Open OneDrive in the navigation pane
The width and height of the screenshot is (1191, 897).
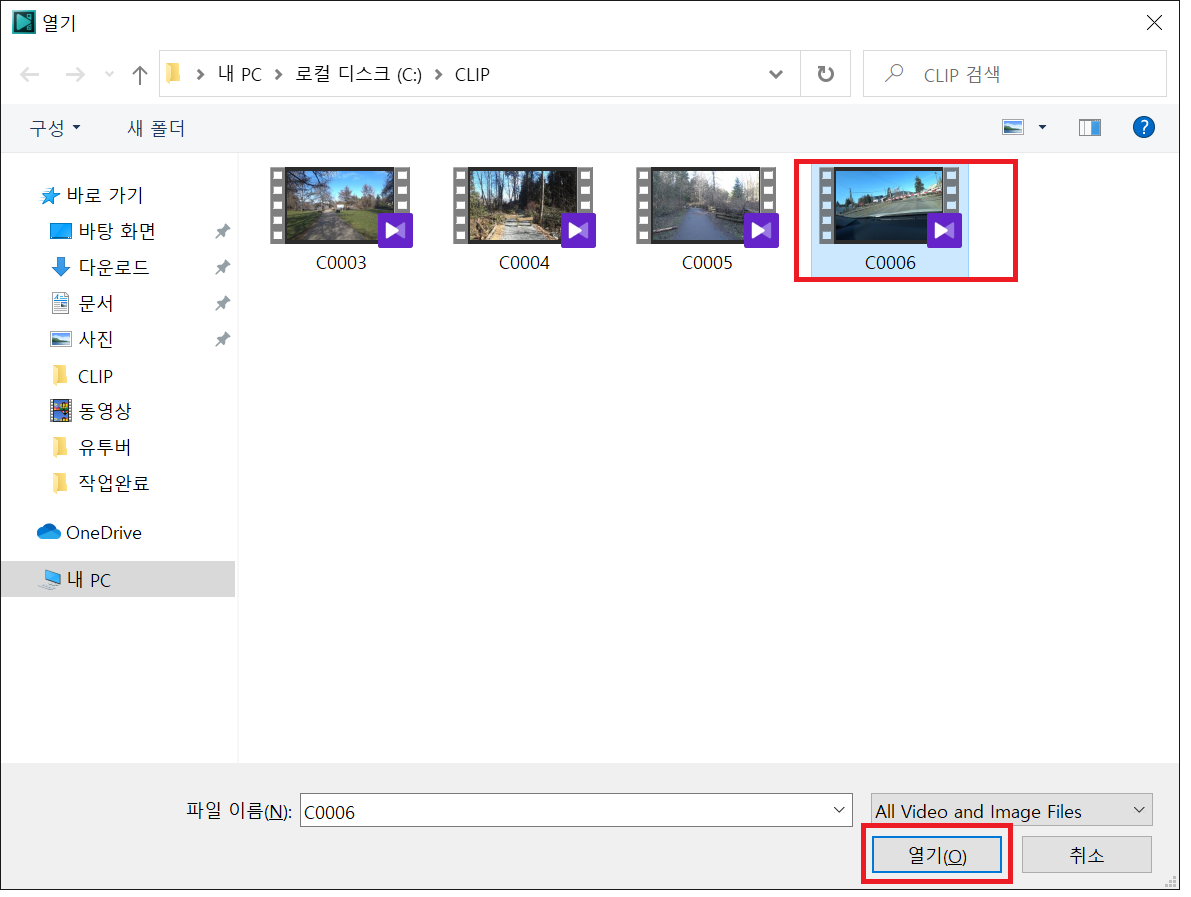103,533
